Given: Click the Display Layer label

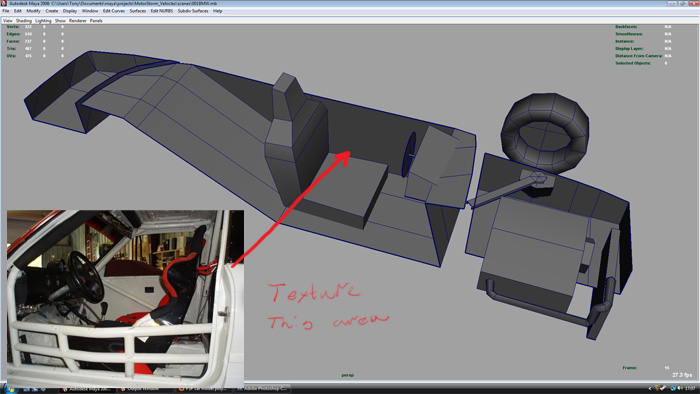Looking at the screenshot, I should click(629, 48).
